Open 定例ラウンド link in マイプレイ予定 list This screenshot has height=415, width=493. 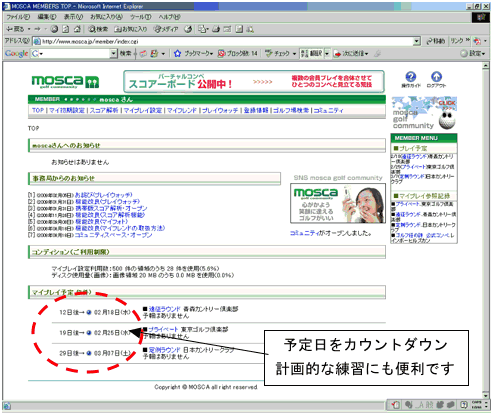pos(164,350)
